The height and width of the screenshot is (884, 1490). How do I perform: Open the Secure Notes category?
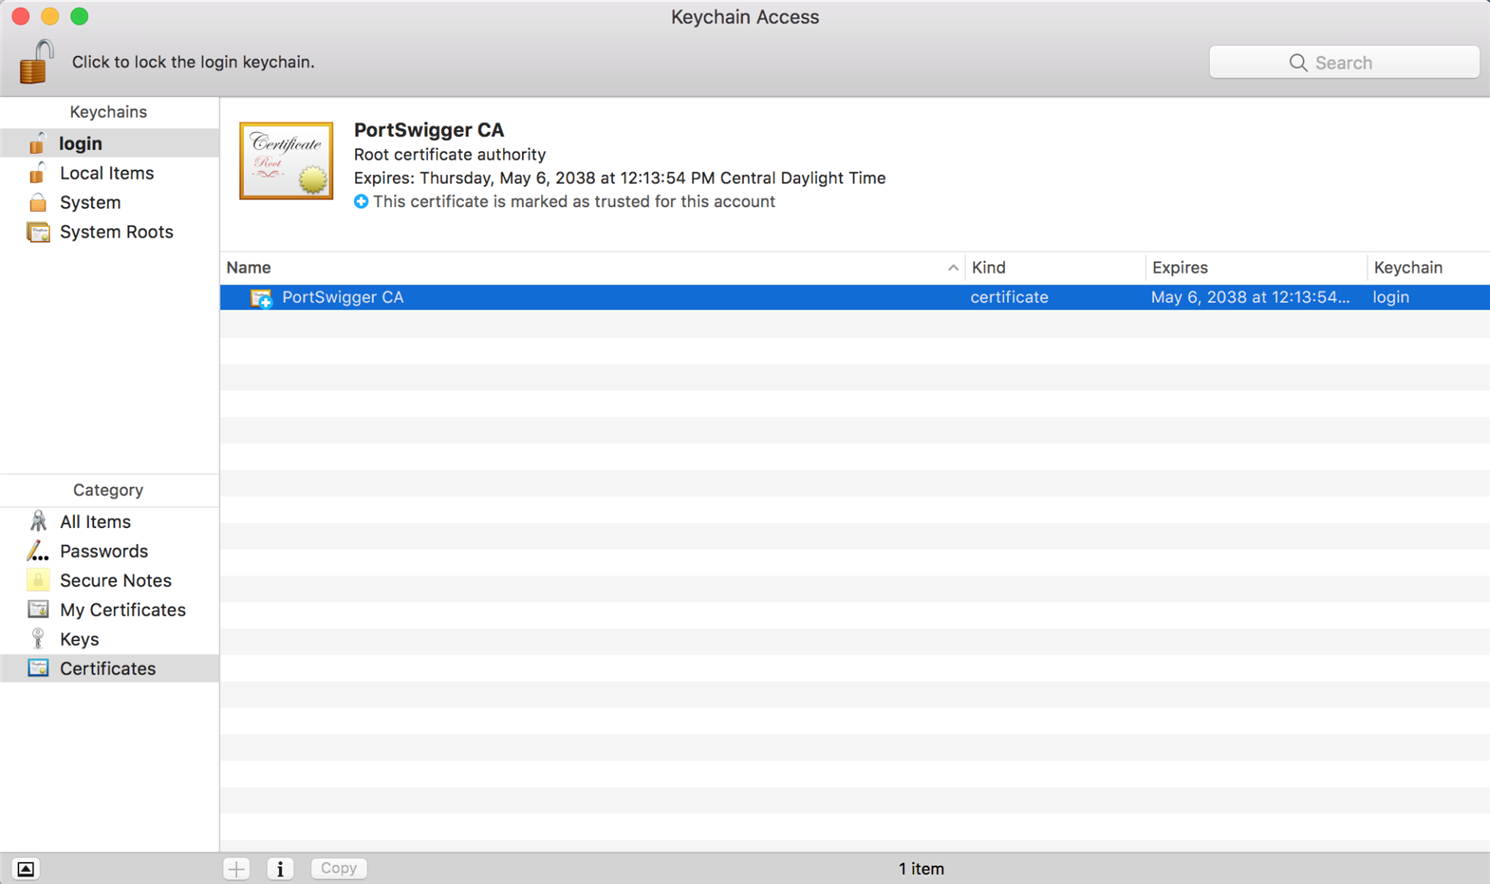tap(115, 580)
